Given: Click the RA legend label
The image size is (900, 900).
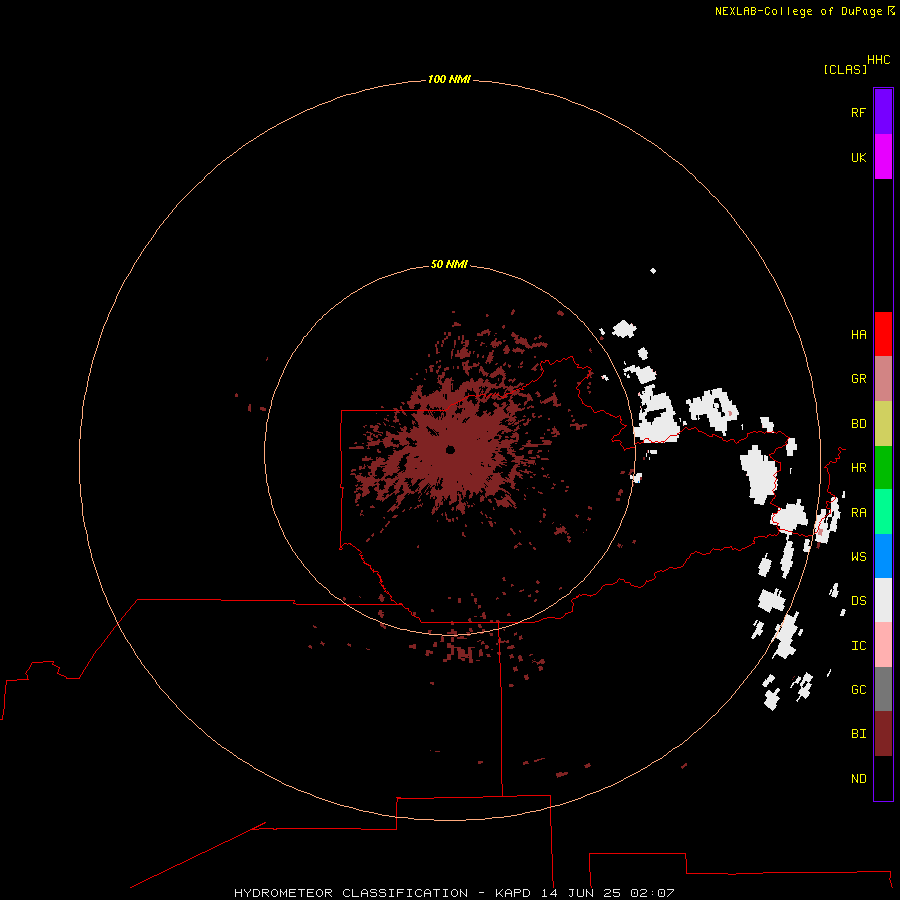Looking at the screenshot, I should pyautogui.click(x=858, y=513).
